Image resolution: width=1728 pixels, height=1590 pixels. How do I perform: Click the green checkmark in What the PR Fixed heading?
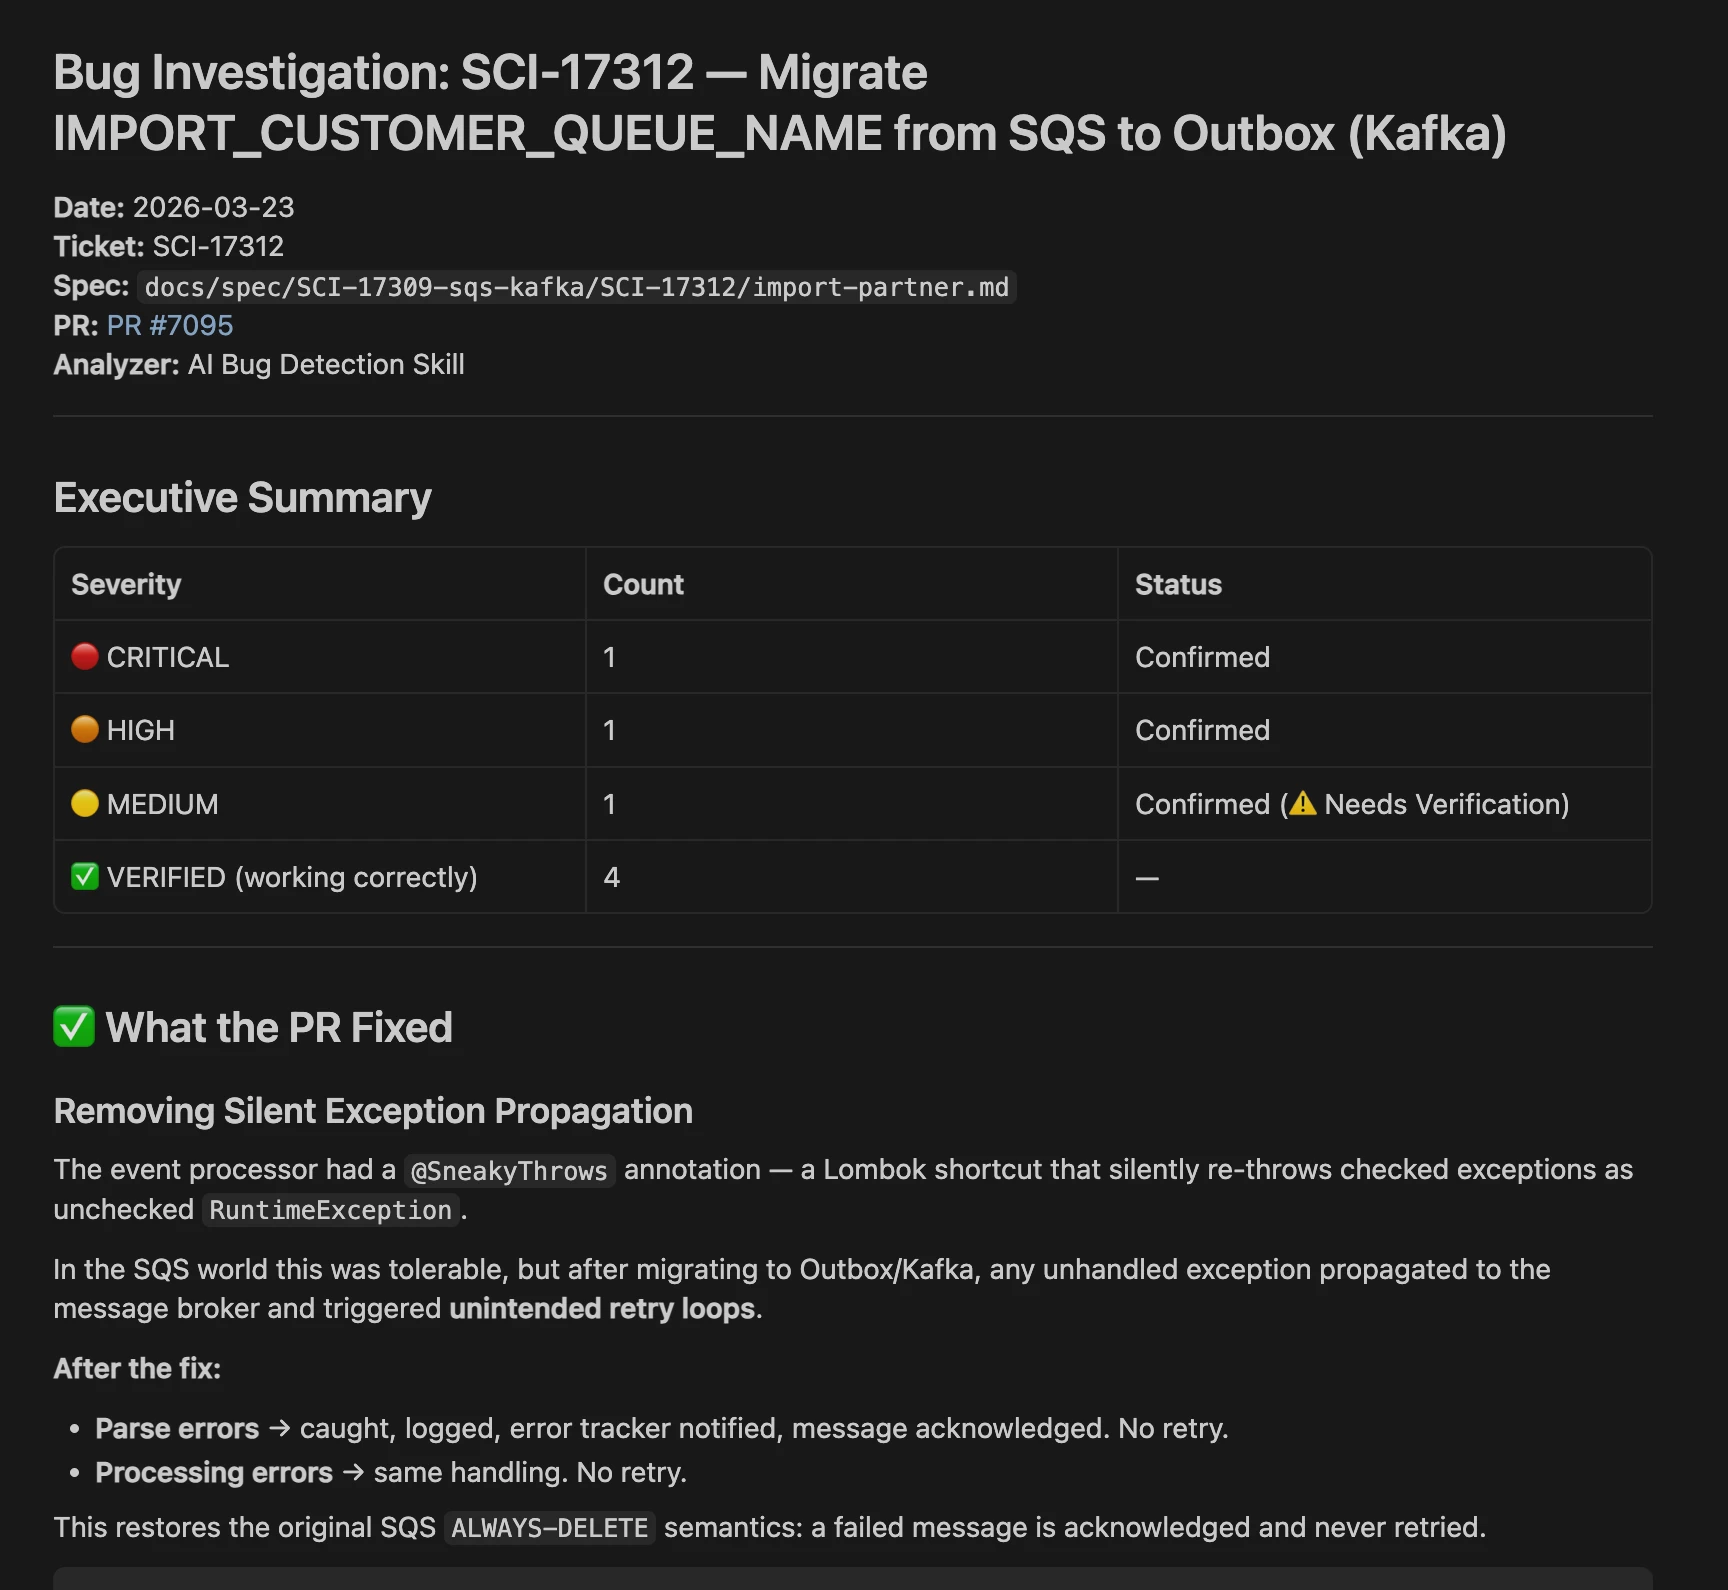click(74, 1026)
